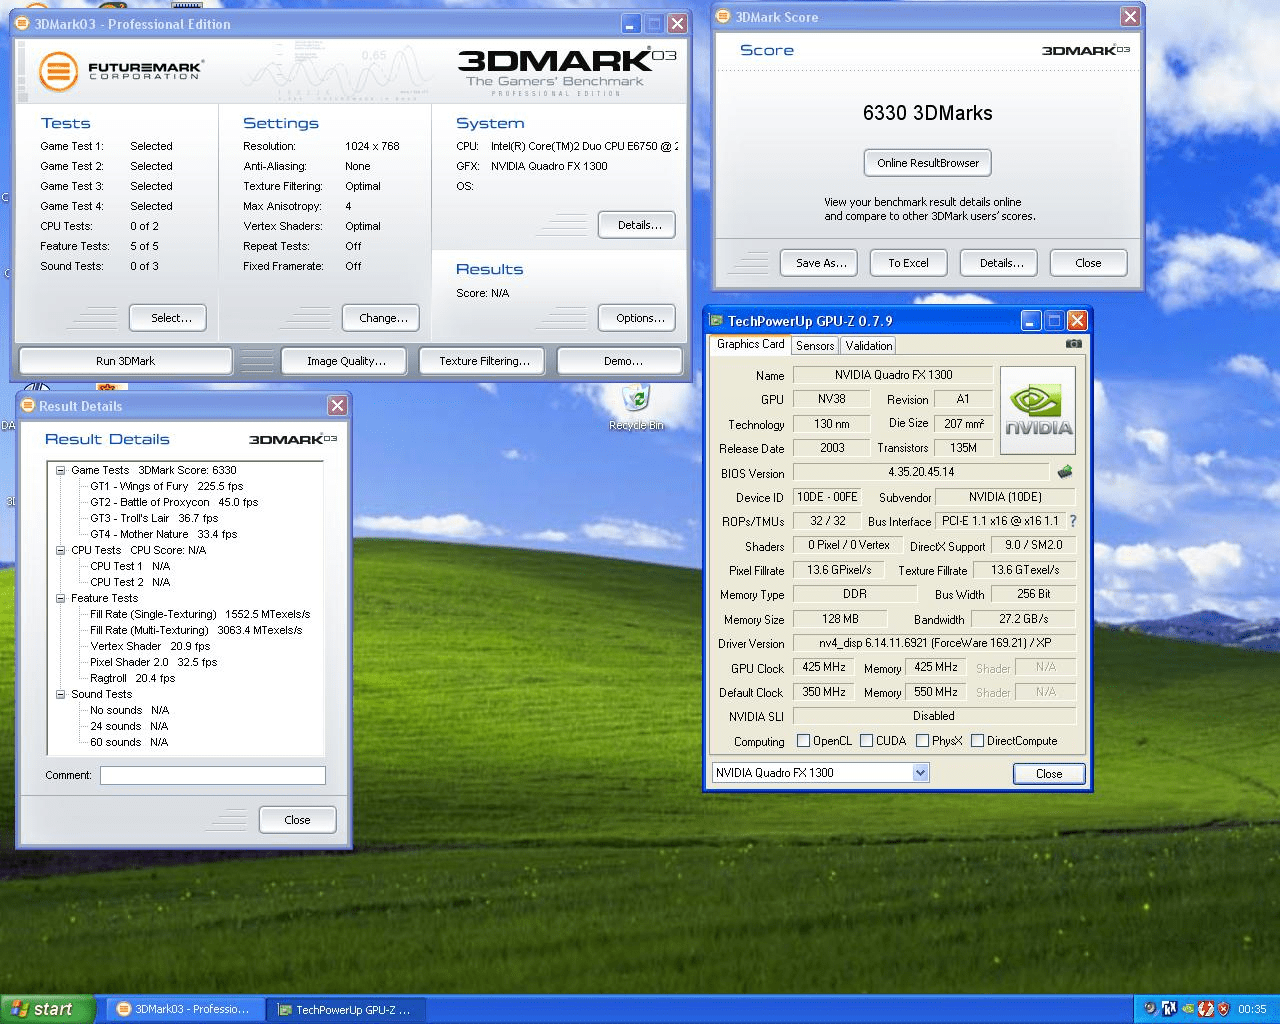Select GT3 - Troll's Lair row
The width and height of the screenshot is (1280, 1024).
[x=153, y=518]
